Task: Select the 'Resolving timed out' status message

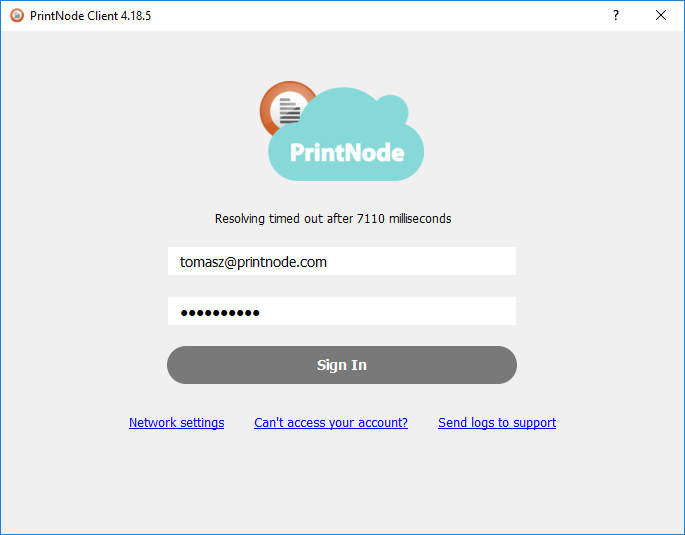Action: coord(333,218)
